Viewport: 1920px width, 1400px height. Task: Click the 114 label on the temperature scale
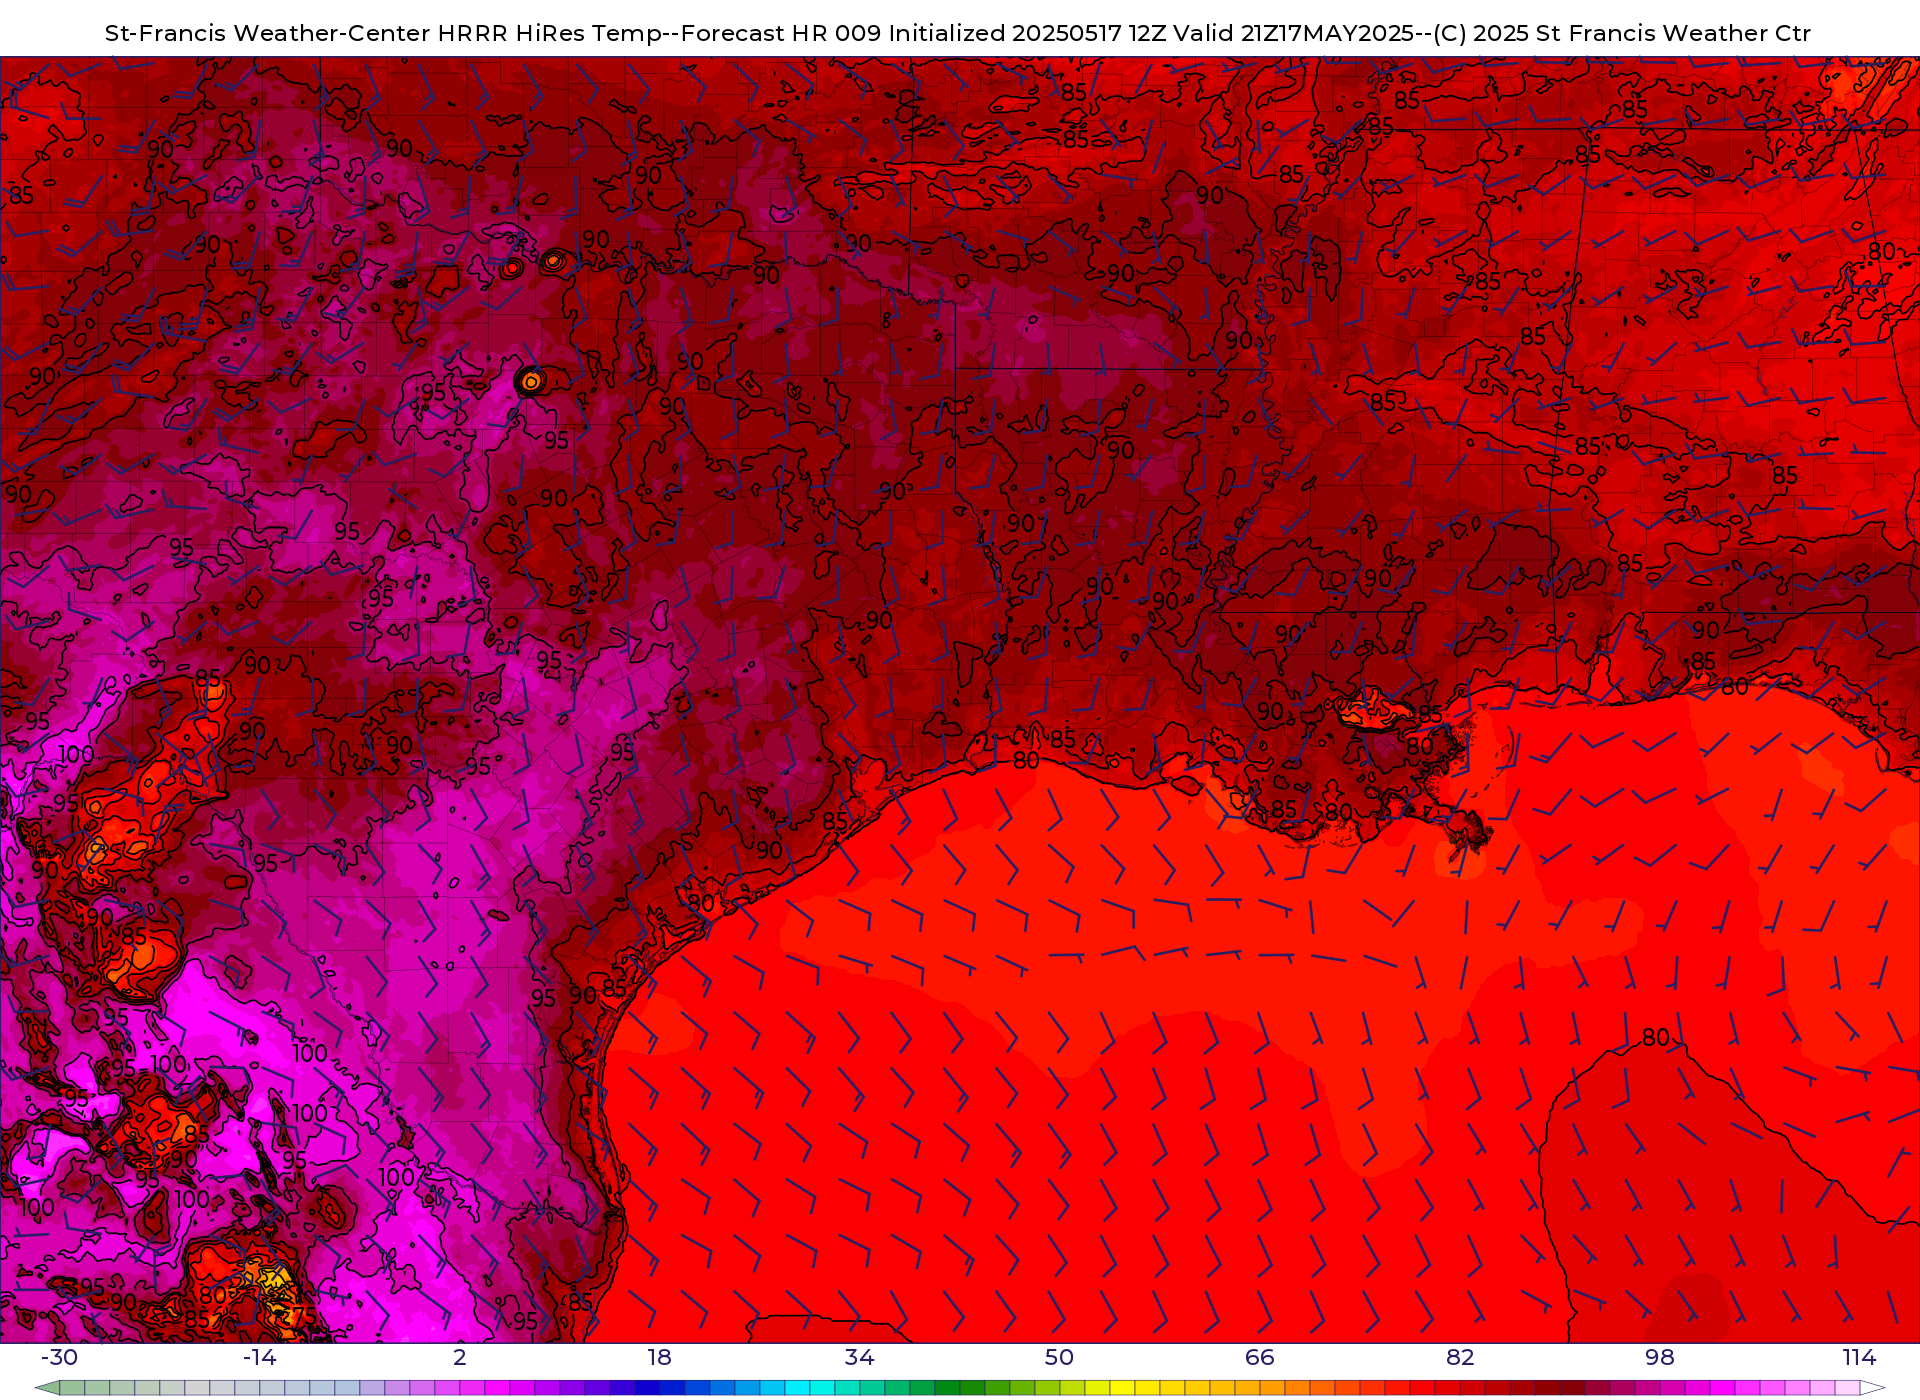[x=1859, y=1357]
